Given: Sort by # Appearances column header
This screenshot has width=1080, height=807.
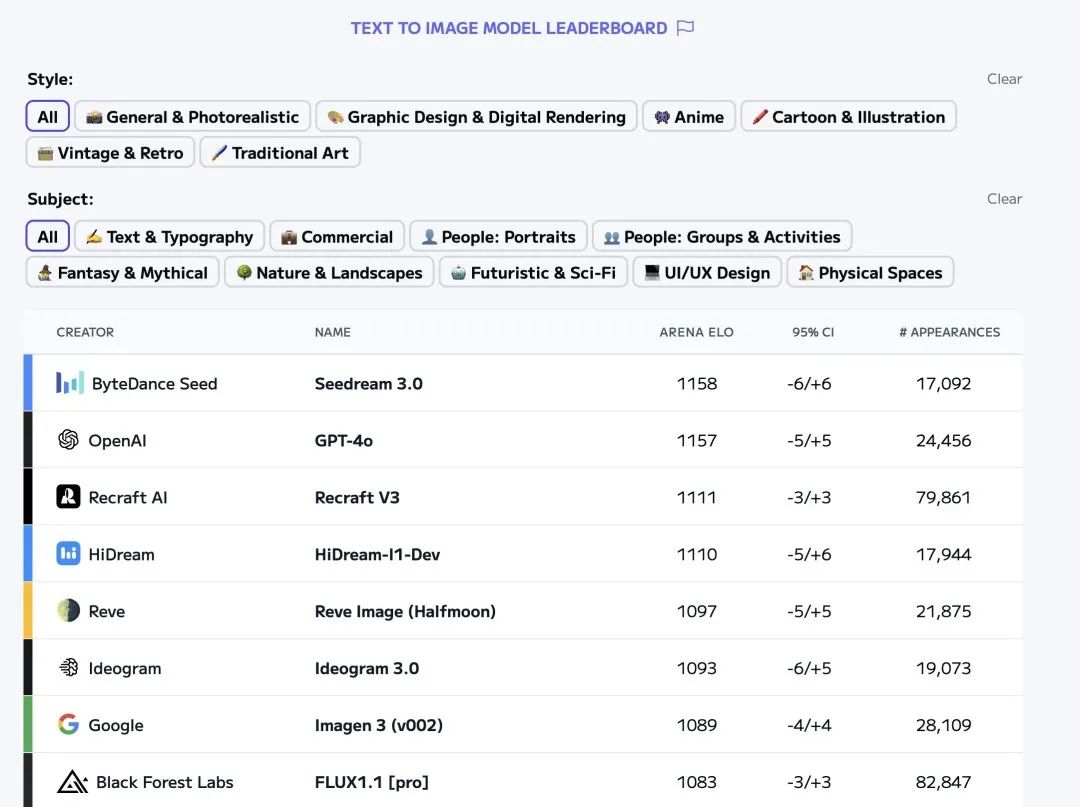Looking at the screenshot, I should (x=948, y=332).
